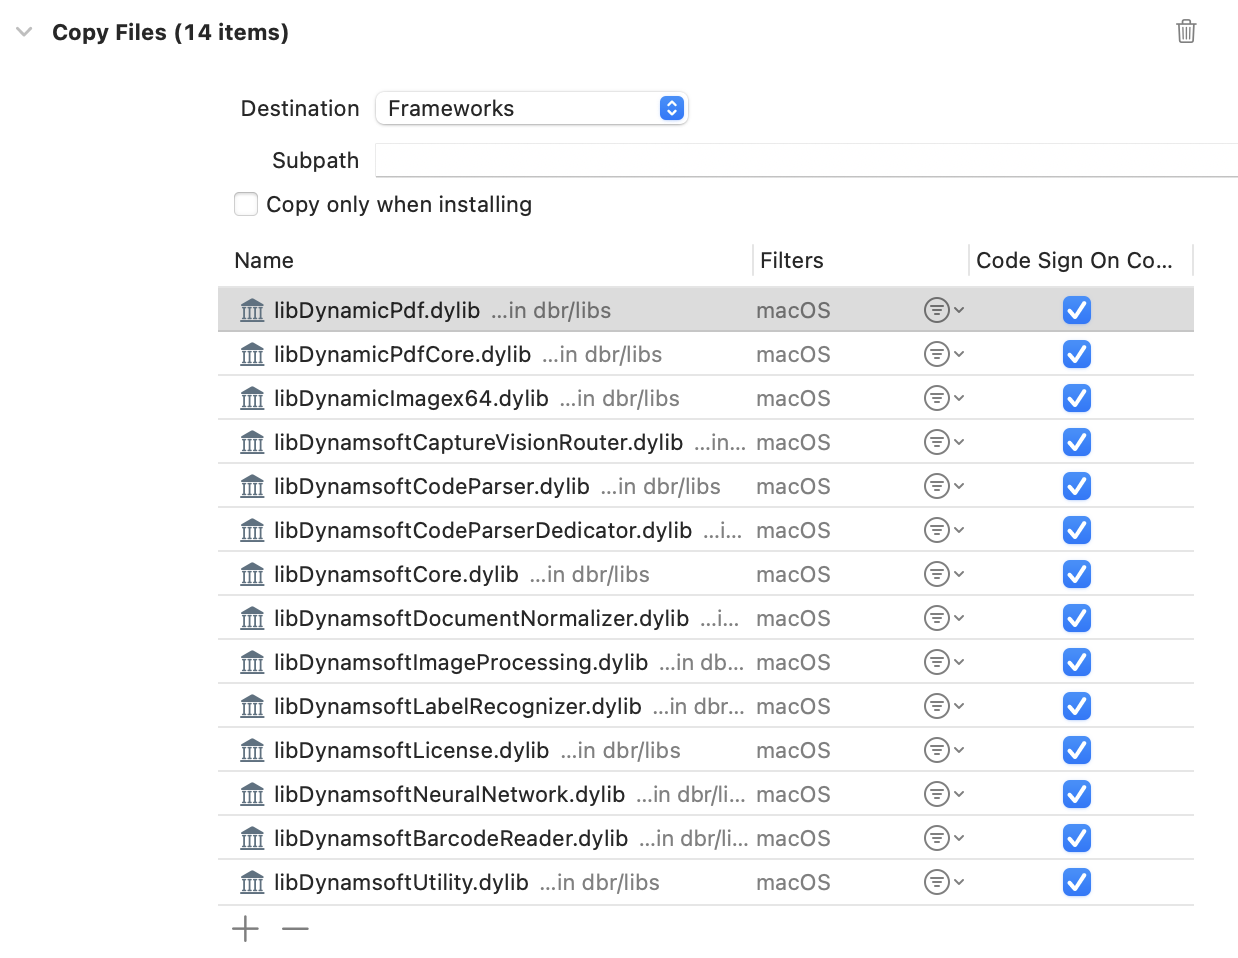Viewport: 1238px width, 958px height.
Task: Click the Filters column header
Action: pos(792,260)
